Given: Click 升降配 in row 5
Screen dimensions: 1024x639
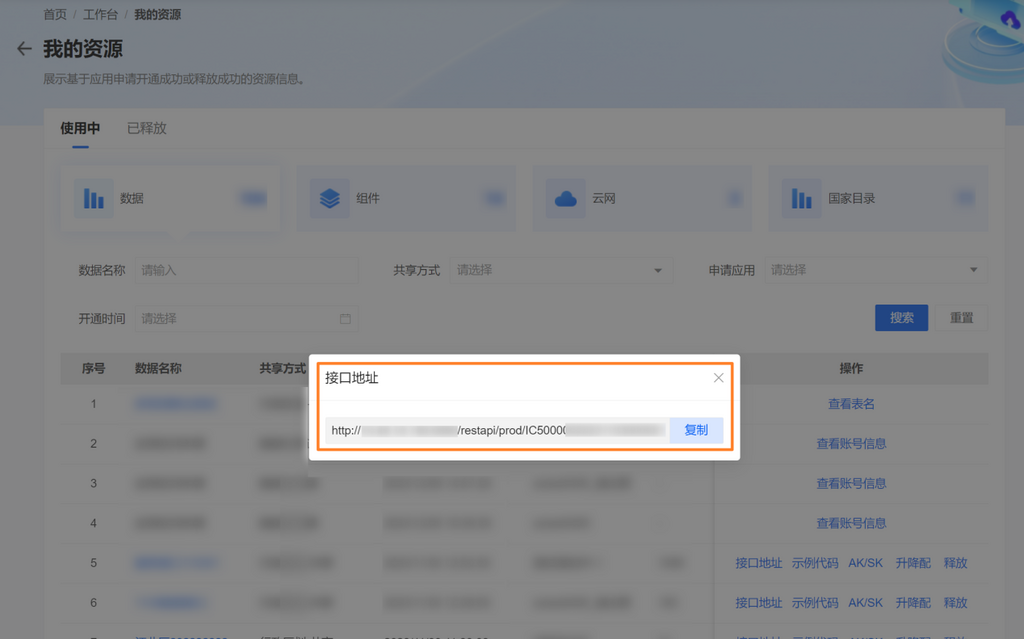Looking at the screenshot, I should (913, 563).
